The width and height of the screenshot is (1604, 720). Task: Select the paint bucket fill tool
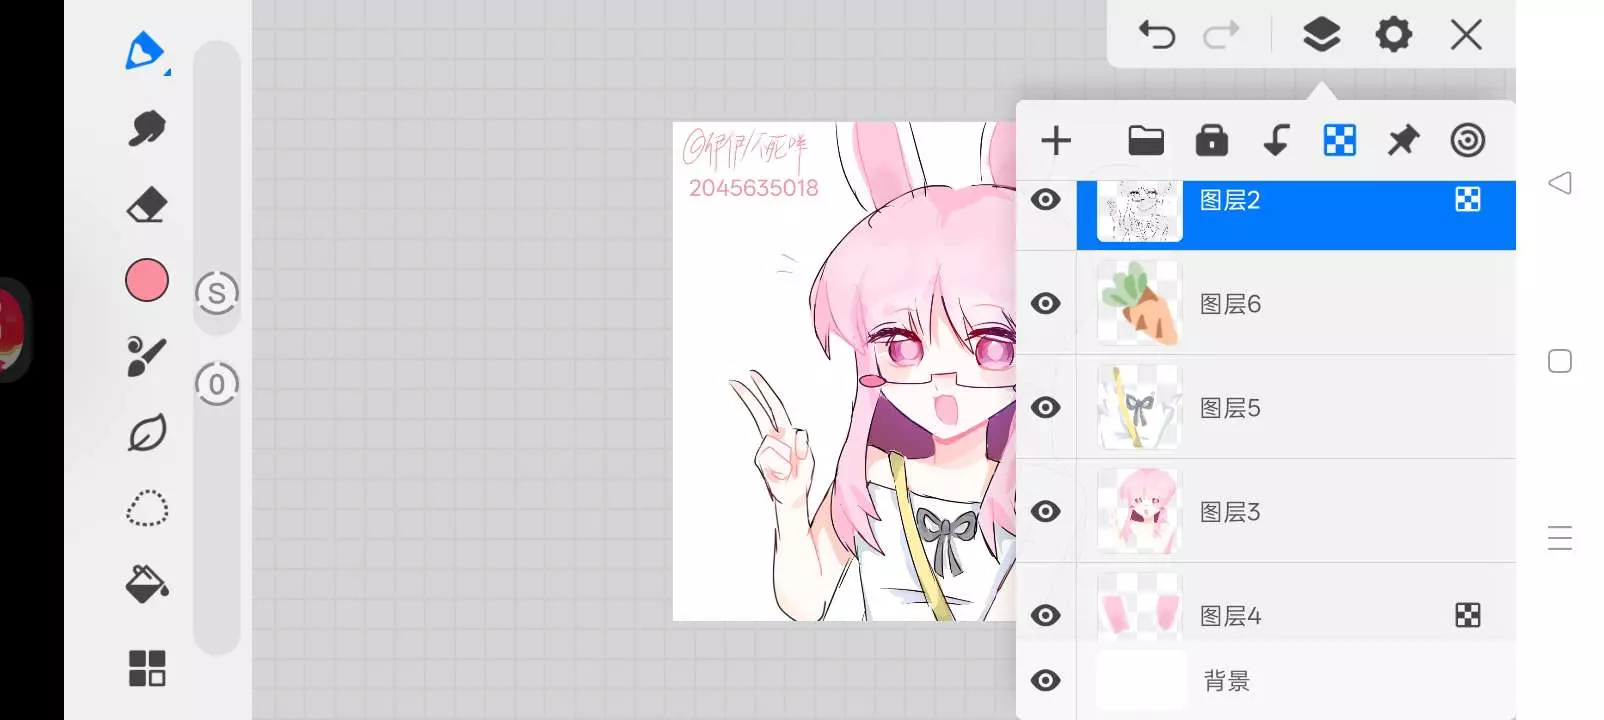(x=147, y=585)
